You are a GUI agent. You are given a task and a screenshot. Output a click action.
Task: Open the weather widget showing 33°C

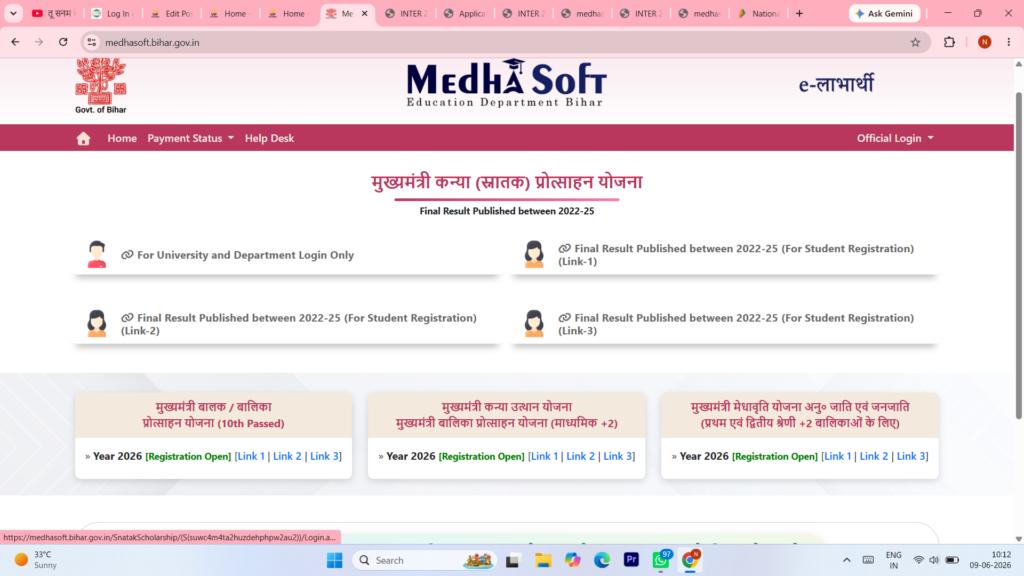(36, 560)
